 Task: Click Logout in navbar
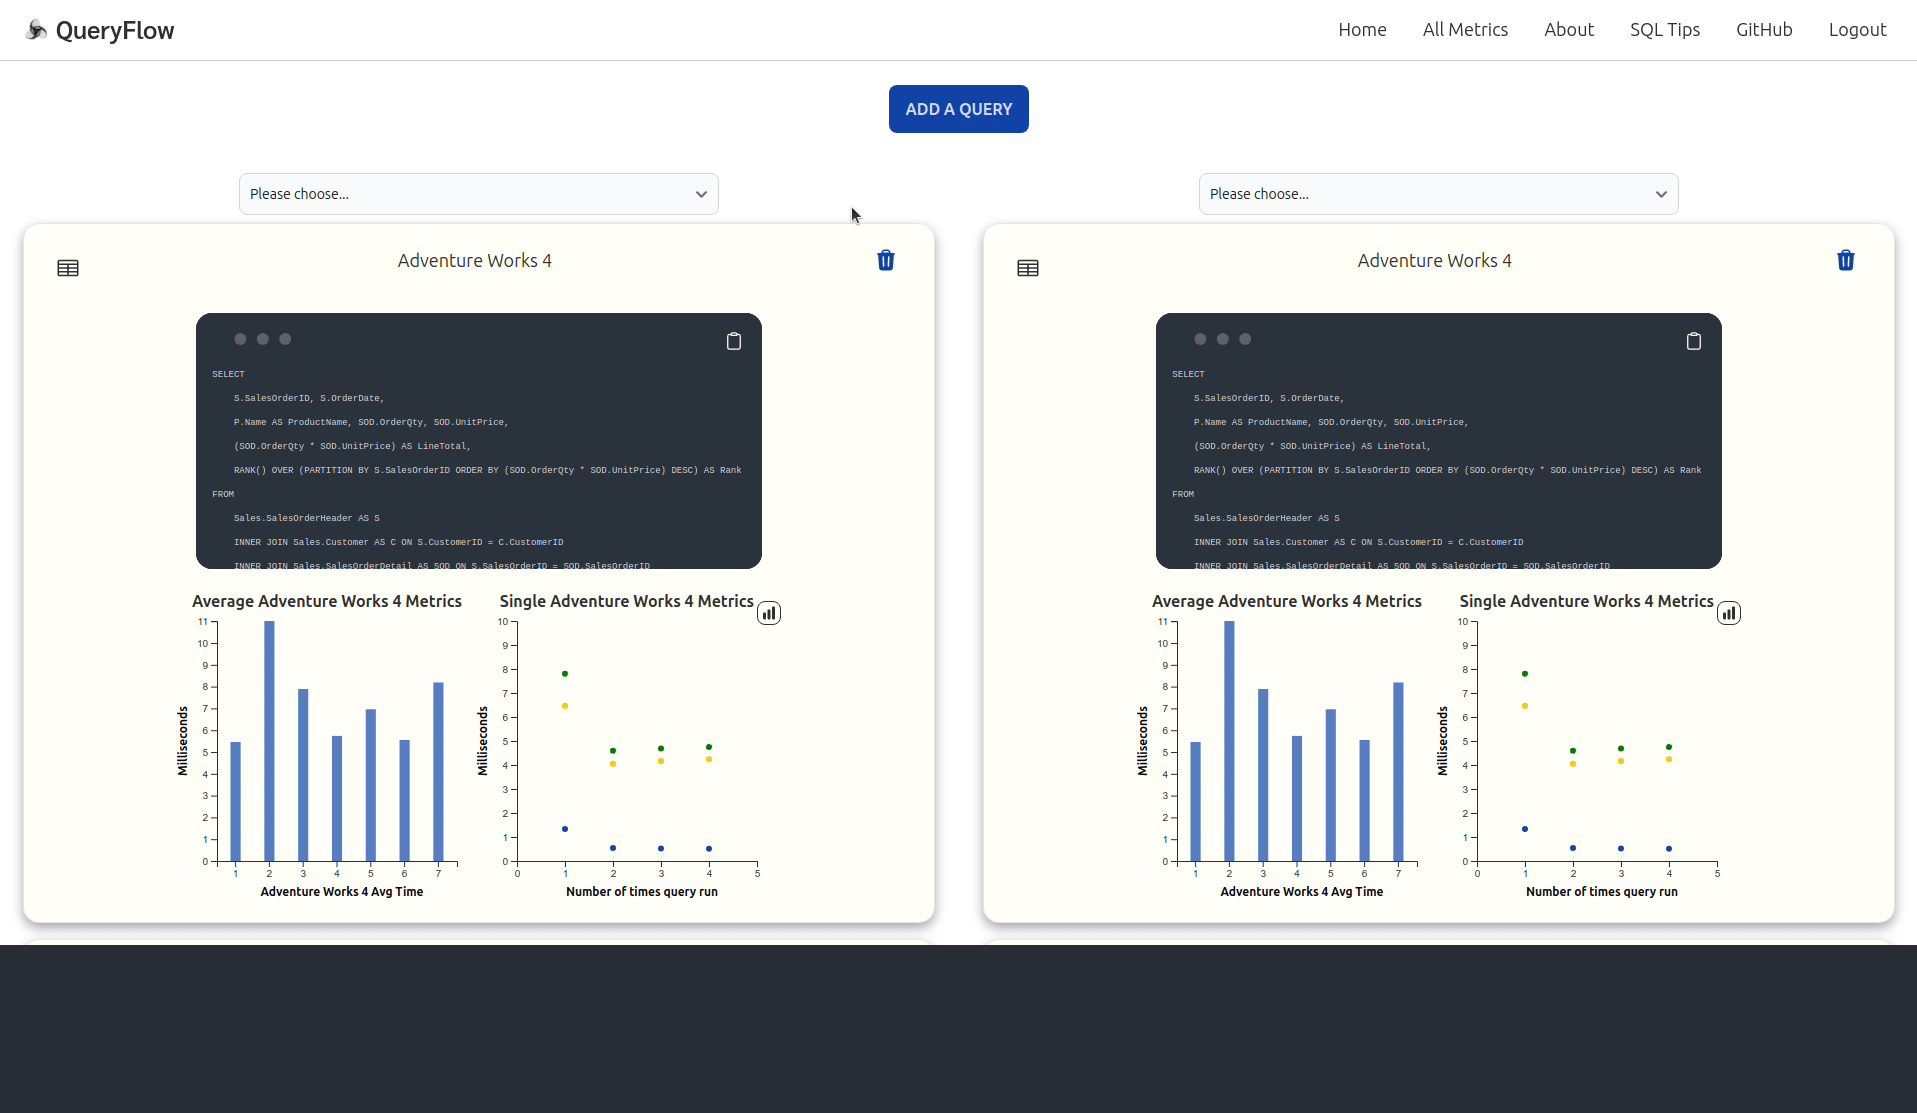point(1857,30)
